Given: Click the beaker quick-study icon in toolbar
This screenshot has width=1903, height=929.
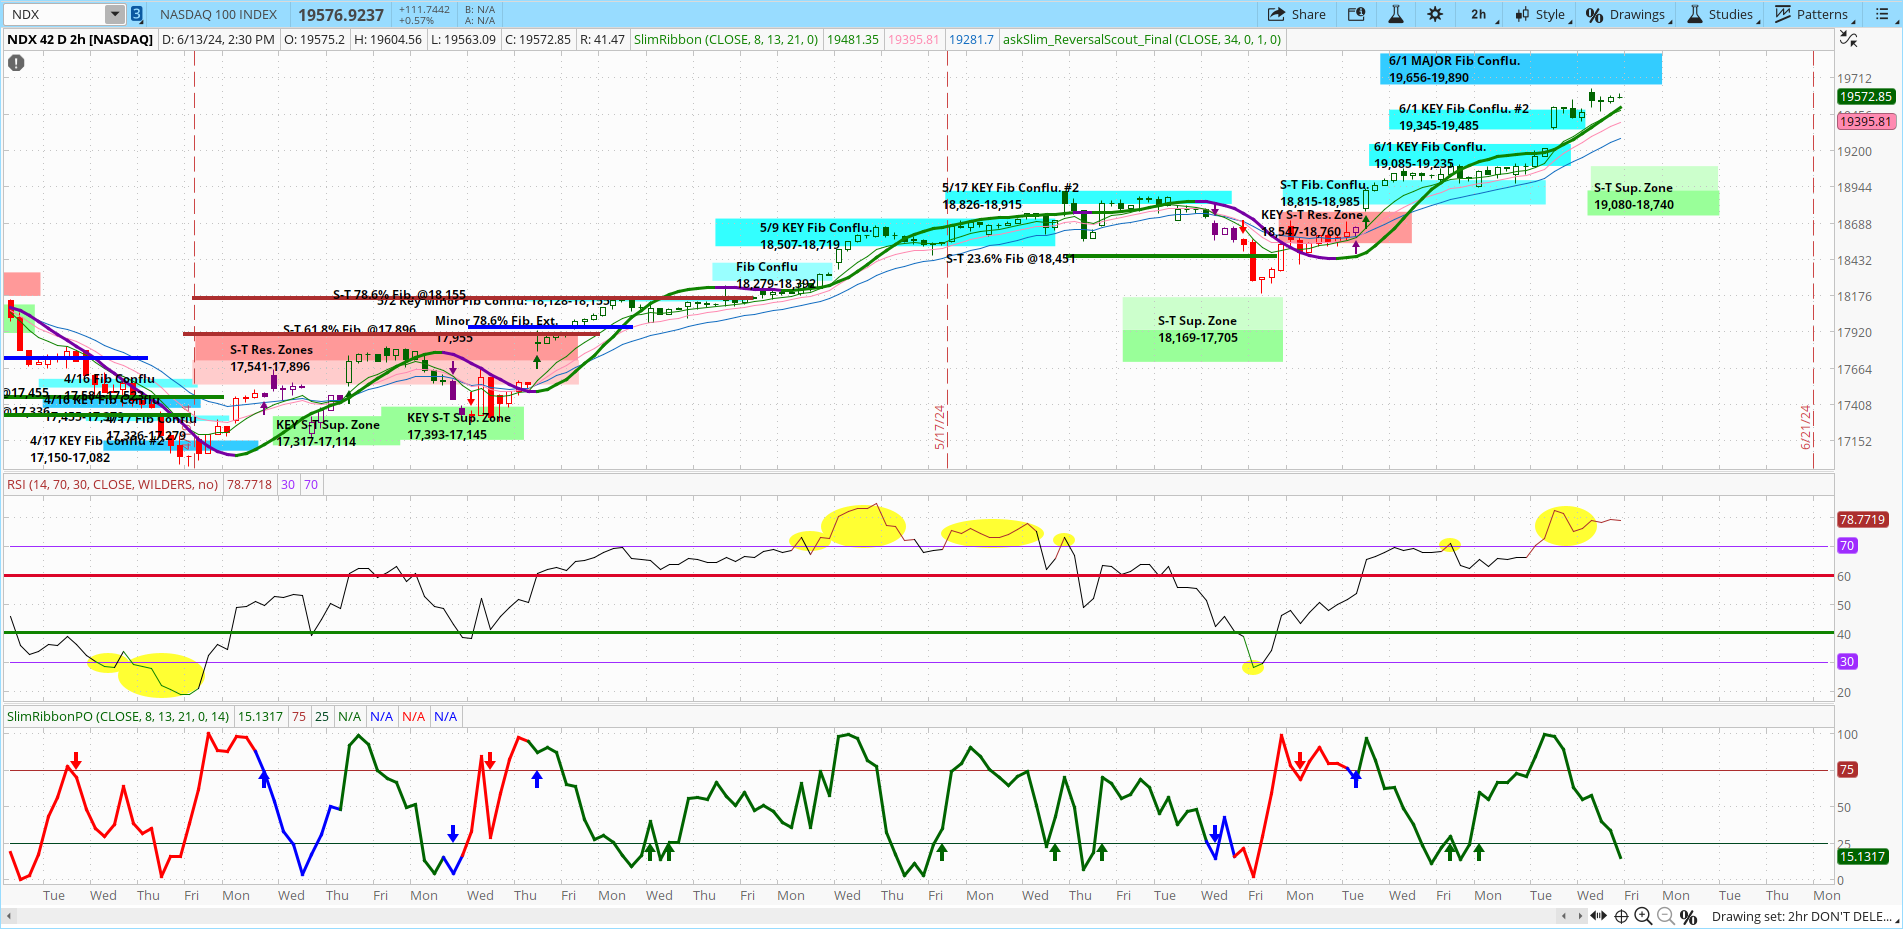Looking at the screenshot, I should point(1395,13).
